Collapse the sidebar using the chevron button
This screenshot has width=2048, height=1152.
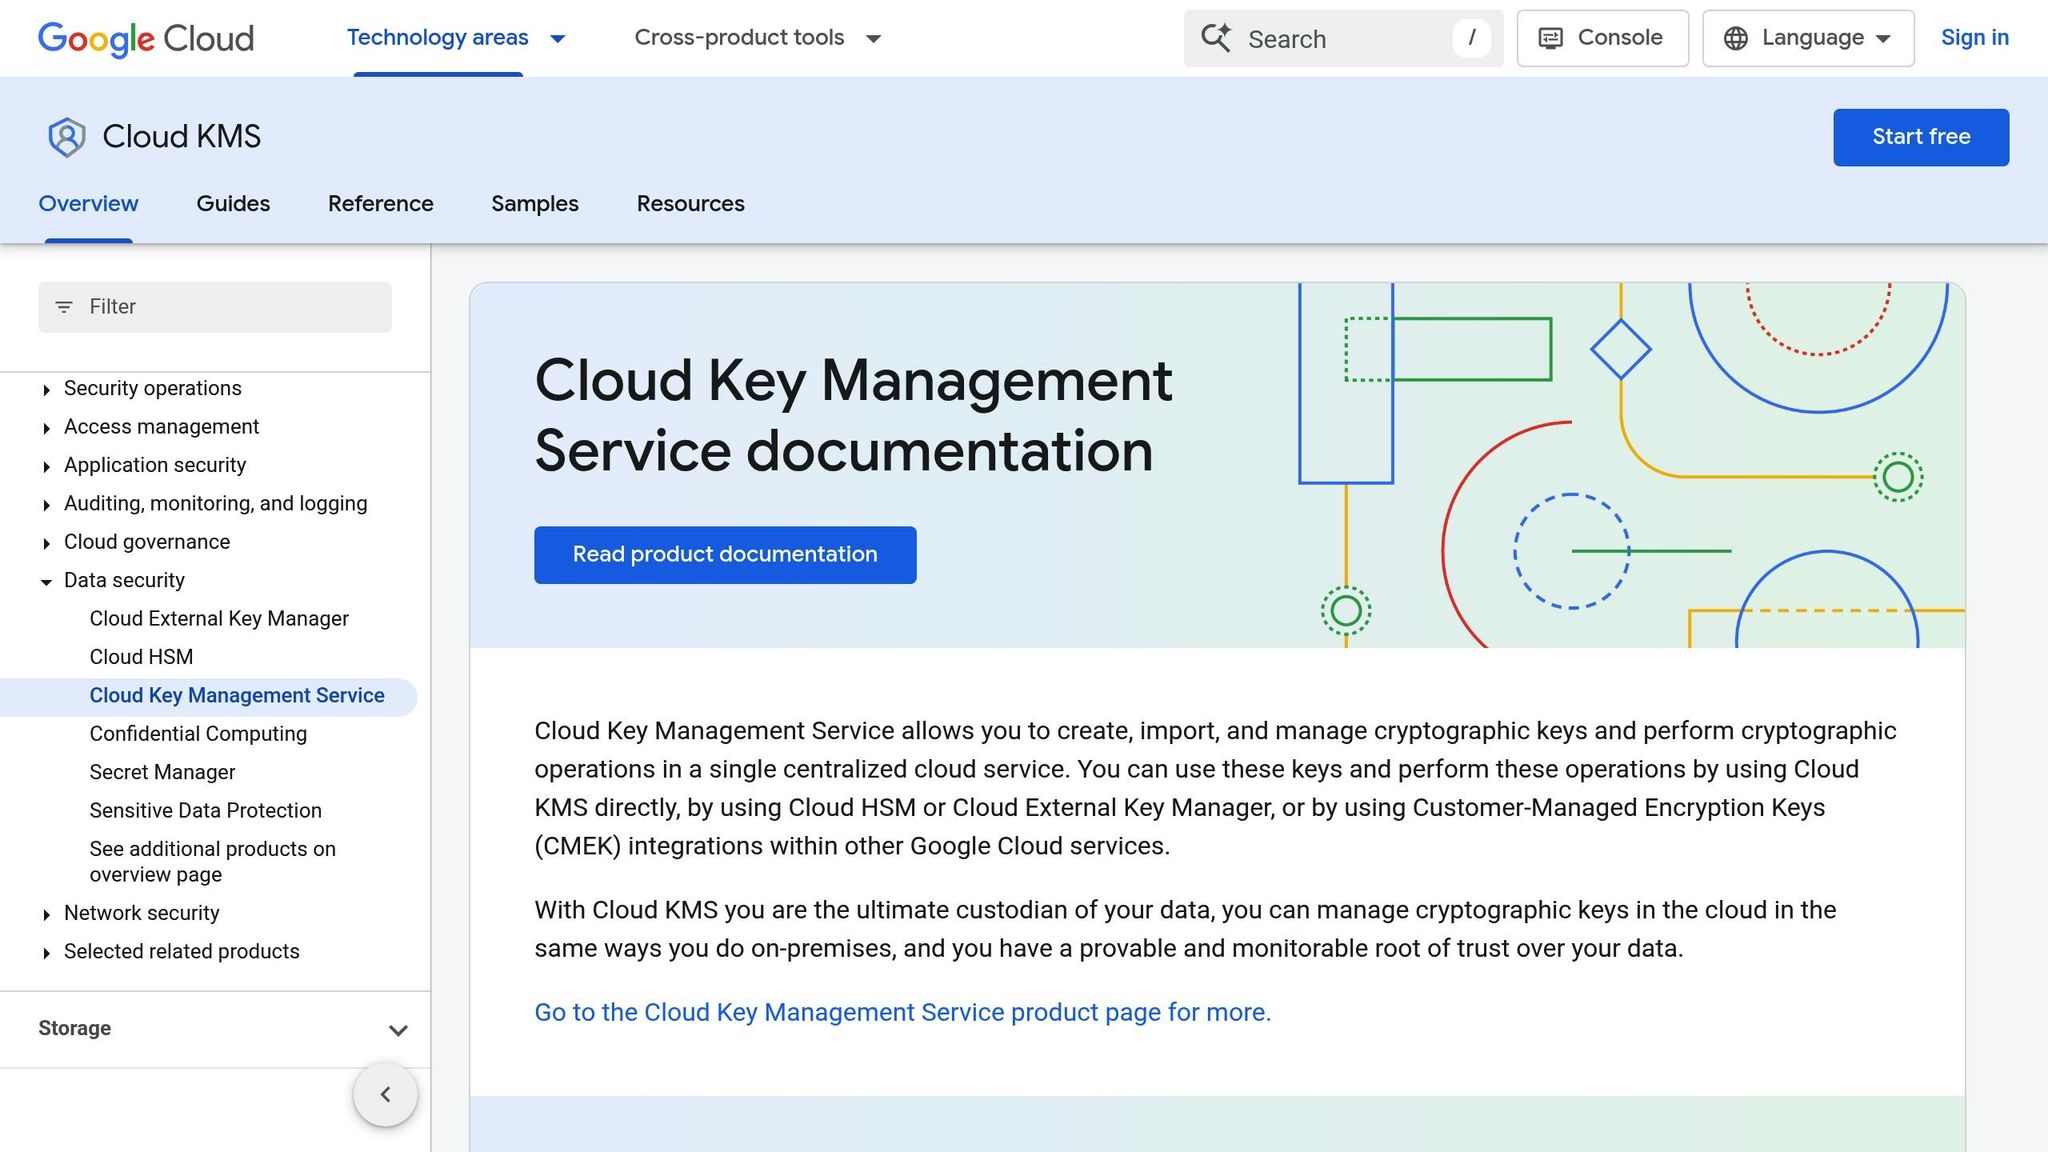click(x=385, y=1094)
